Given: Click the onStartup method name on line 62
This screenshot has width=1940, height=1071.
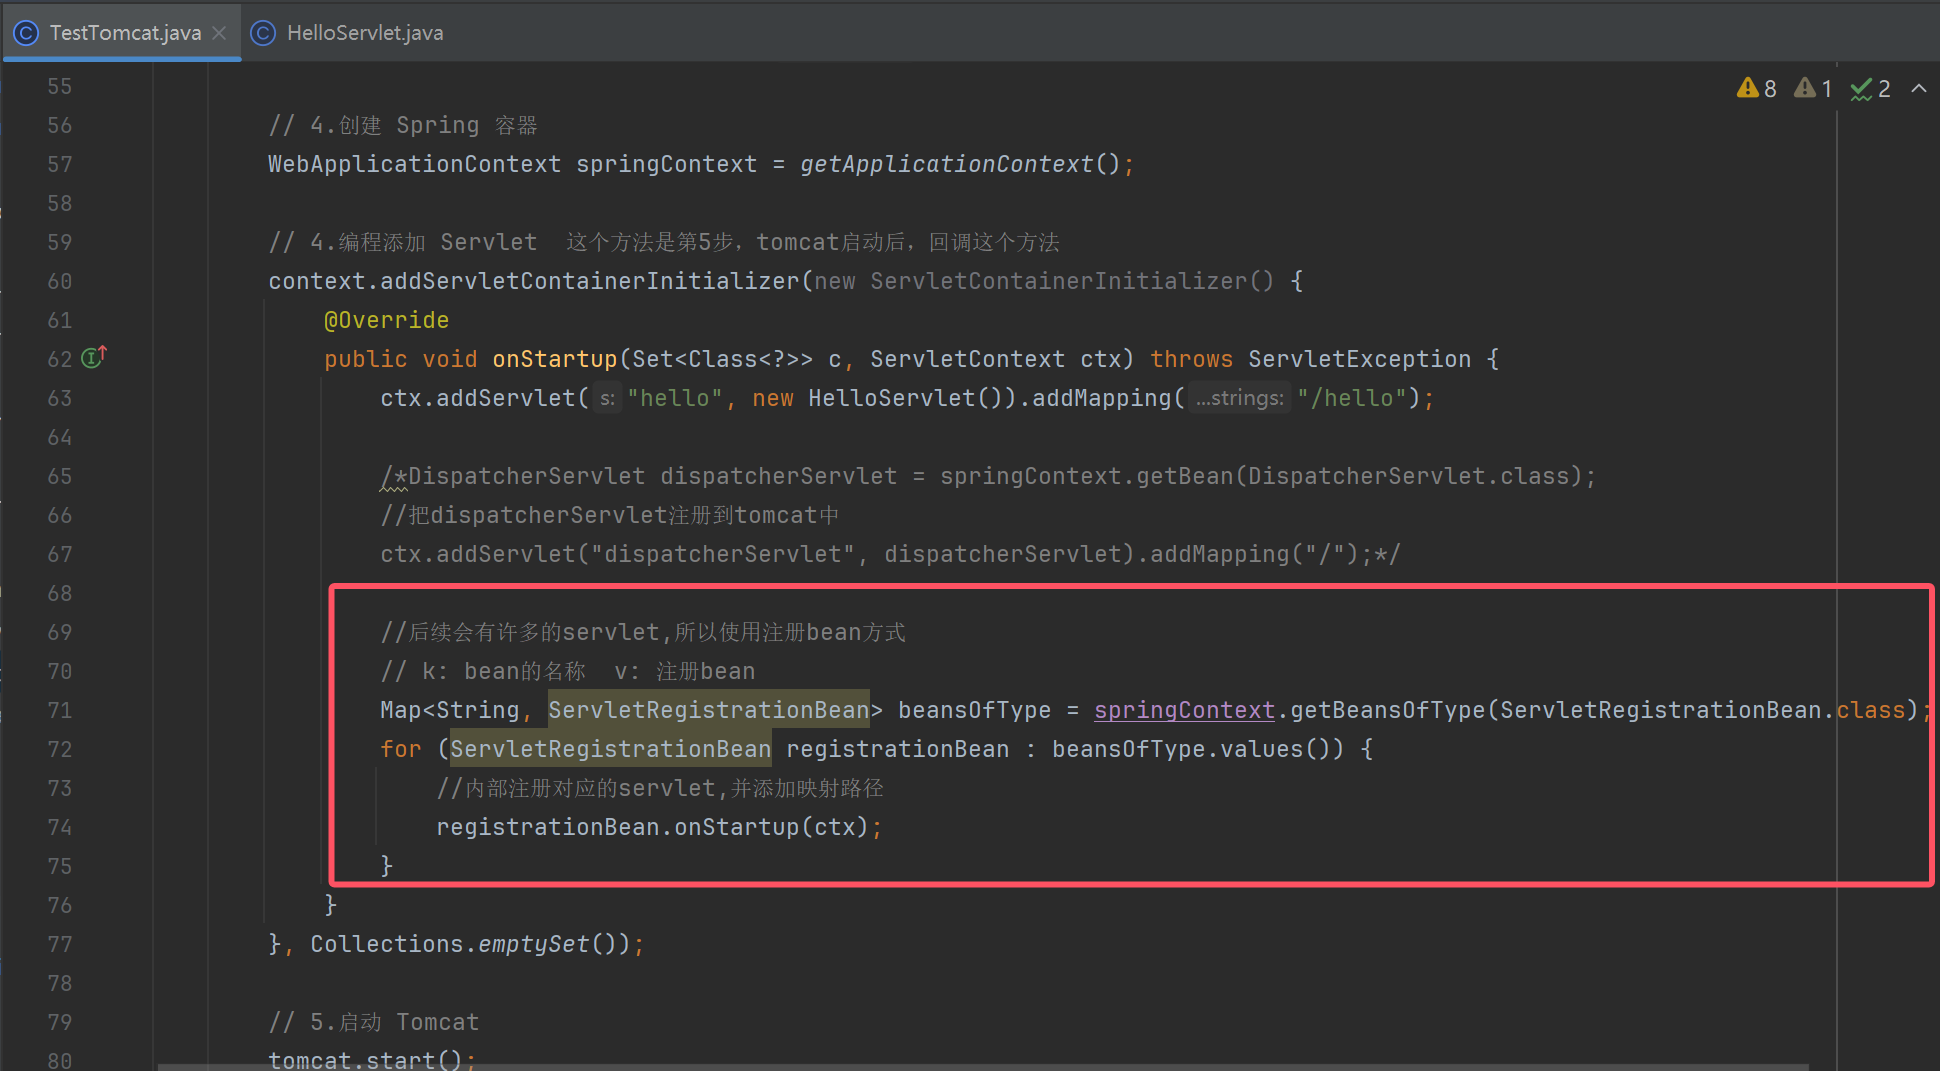Looking at the screenshot, I should [555, 359].
